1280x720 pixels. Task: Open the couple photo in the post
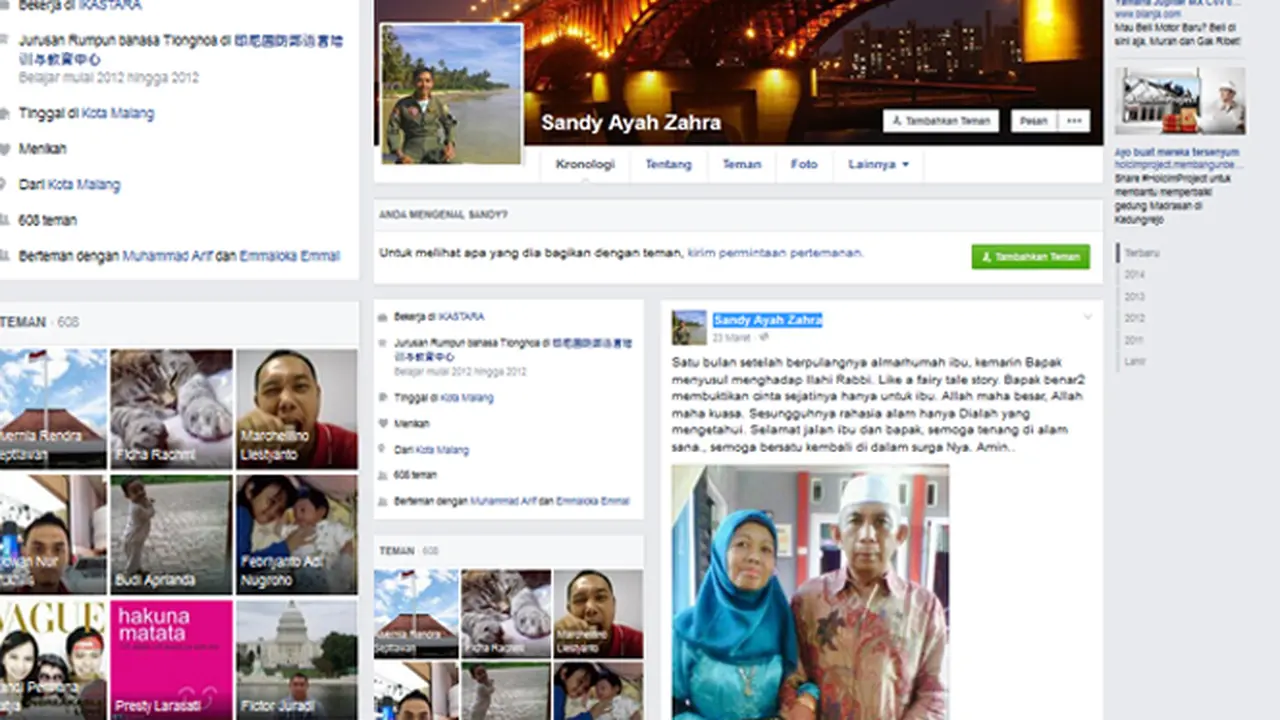[x=810, y=592]
